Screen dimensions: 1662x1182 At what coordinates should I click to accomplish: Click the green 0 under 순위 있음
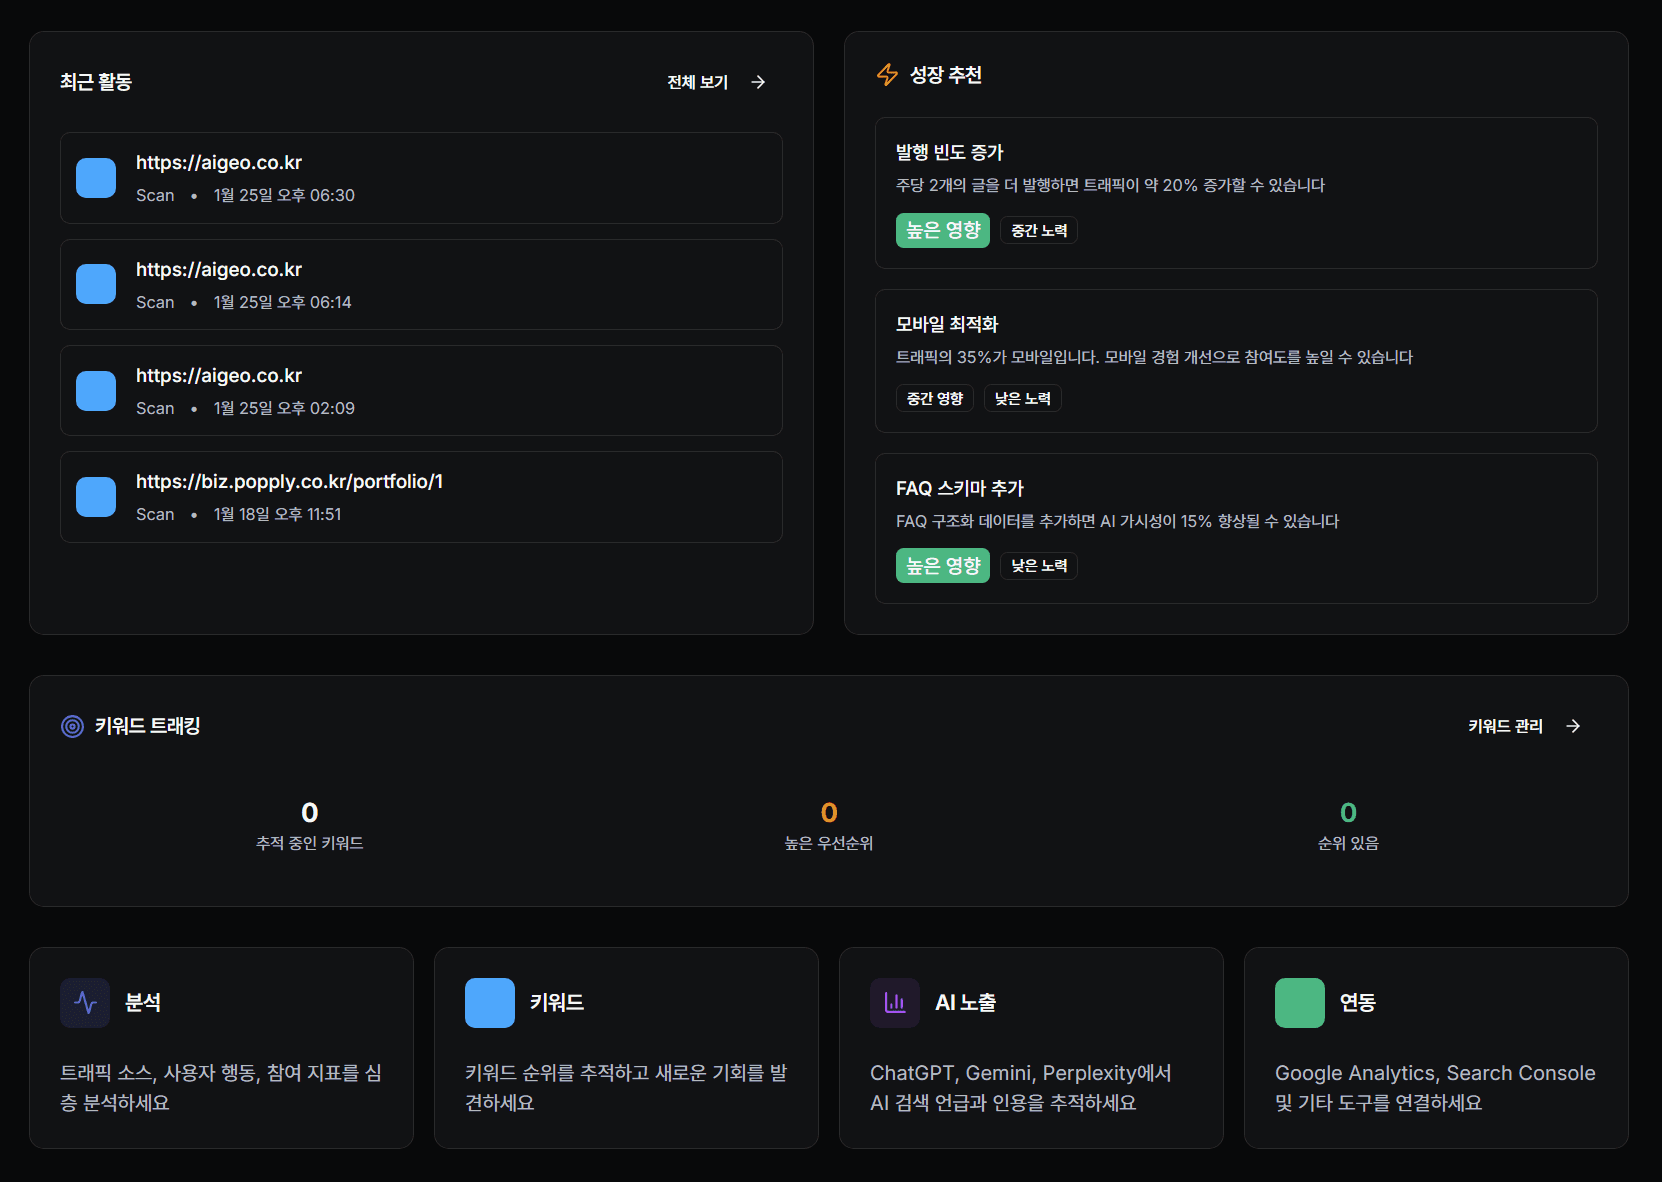pos(1347,813)
